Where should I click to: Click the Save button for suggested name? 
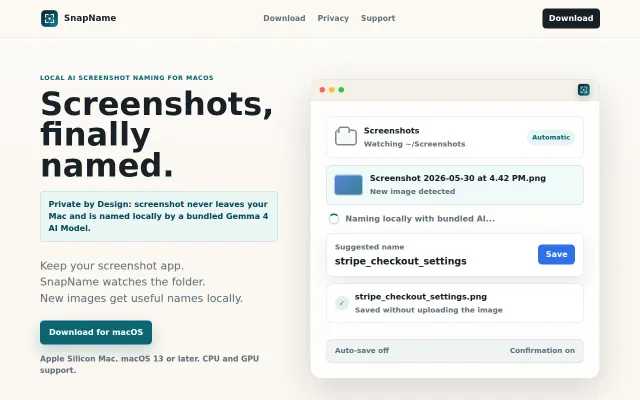pos(556,254)
